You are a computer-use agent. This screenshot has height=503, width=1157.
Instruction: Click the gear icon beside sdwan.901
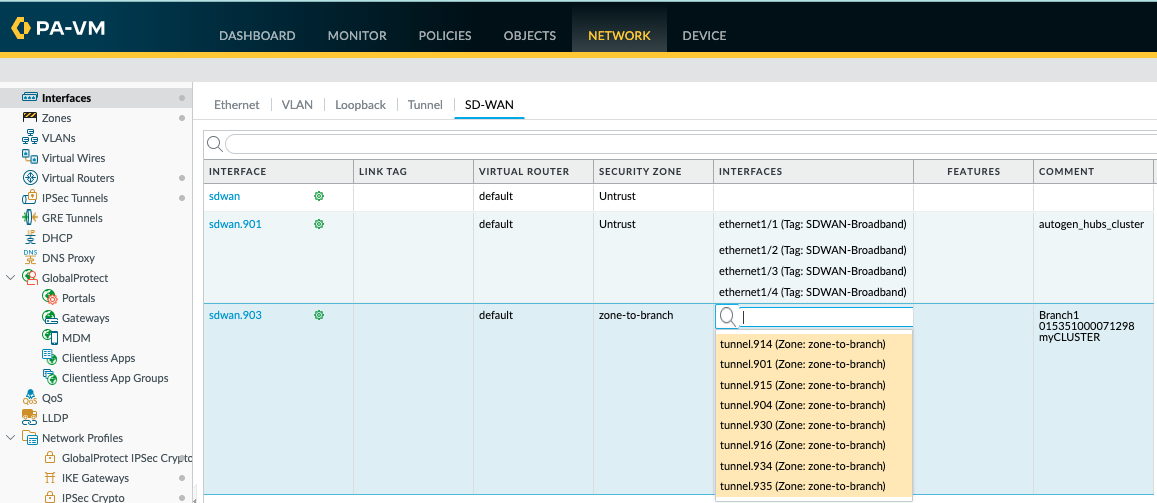click(319, 224)
